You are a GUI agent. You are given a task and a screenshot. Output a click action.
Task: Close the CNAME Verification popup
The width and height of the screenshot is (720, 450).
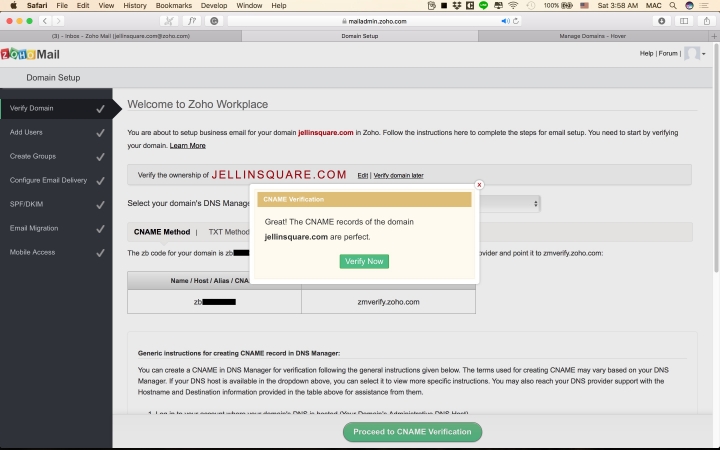pyautogui.click(x=479, y=185)
